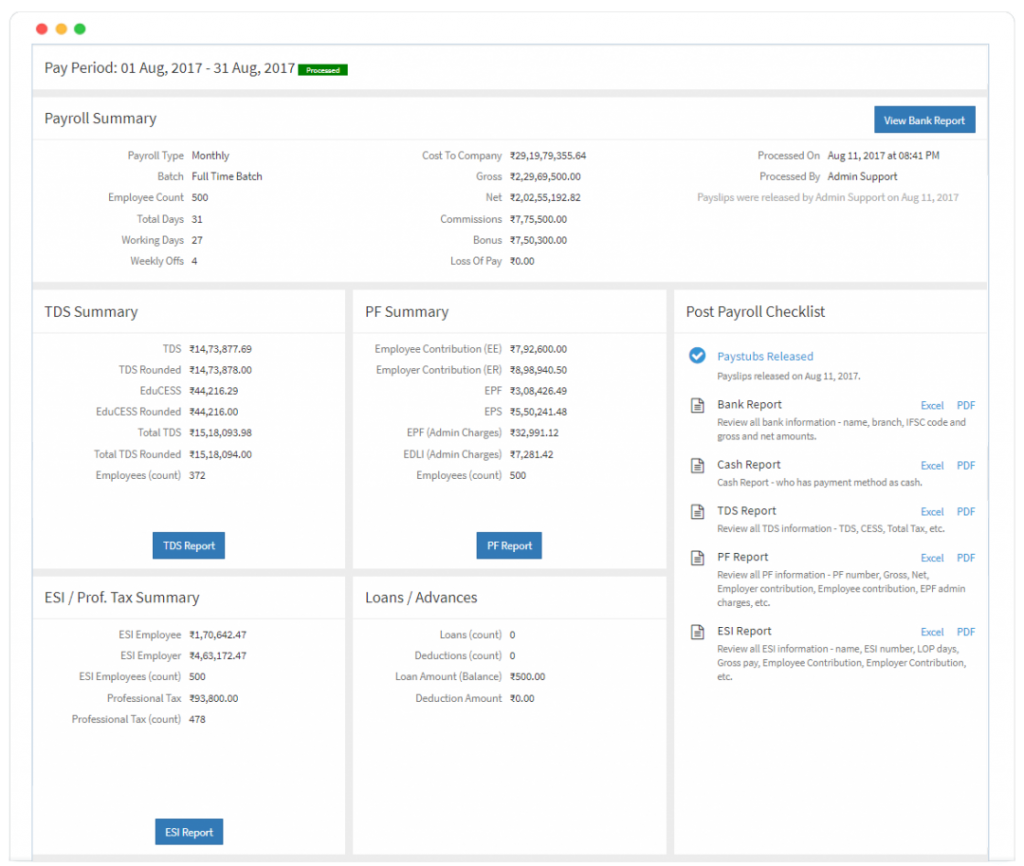Click the ESI Report document icon
Viewport: 1024px width, 866px height.
pos(696,631)
